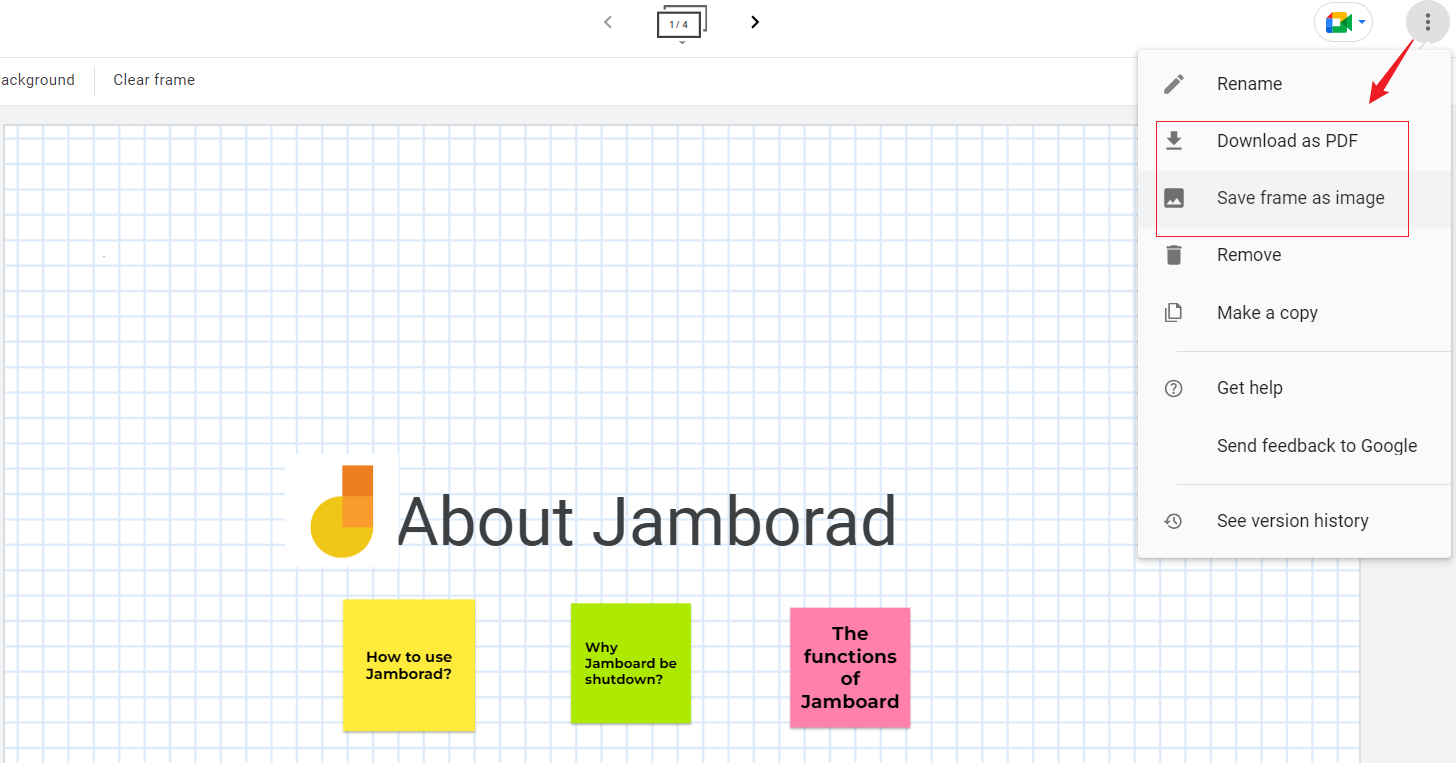Click the version history clock icon
The height and width of the screenshot is (763, 1456).
(1174, 521)
